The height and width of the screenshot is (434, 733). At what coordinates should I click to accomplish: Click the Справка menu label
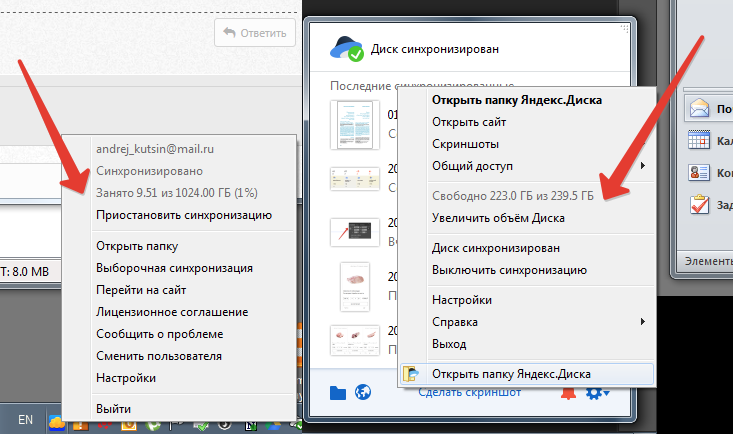[x=455, y=322]
